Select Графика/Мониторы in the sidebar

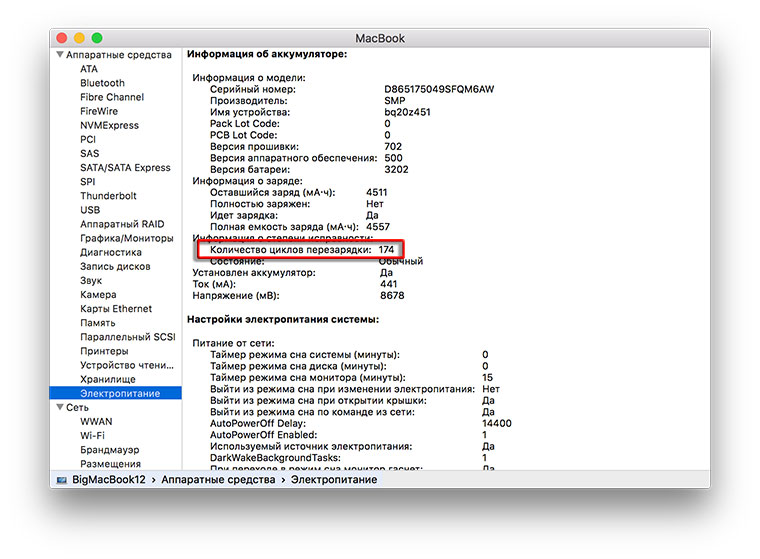[x=127, y=238]
